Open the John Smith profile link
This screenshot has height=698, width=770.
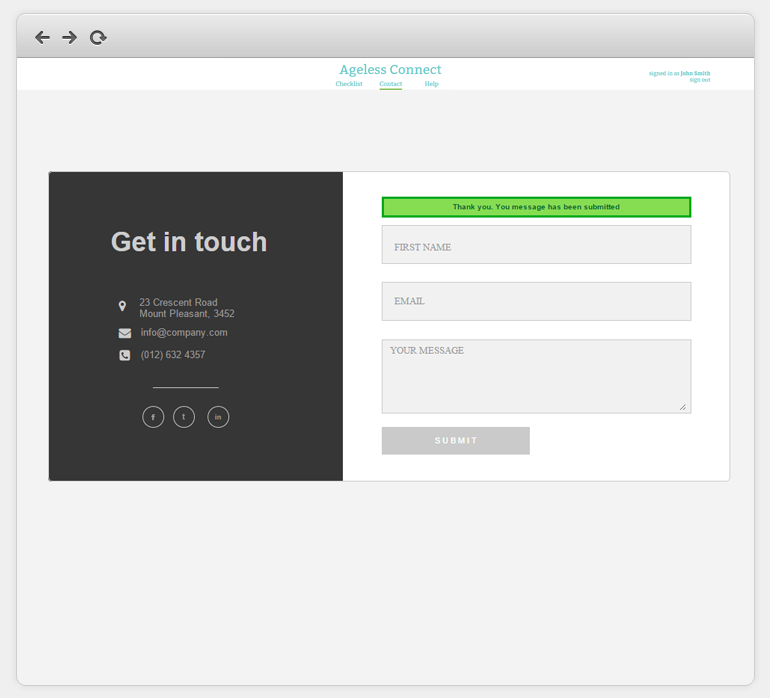(696, 73)
